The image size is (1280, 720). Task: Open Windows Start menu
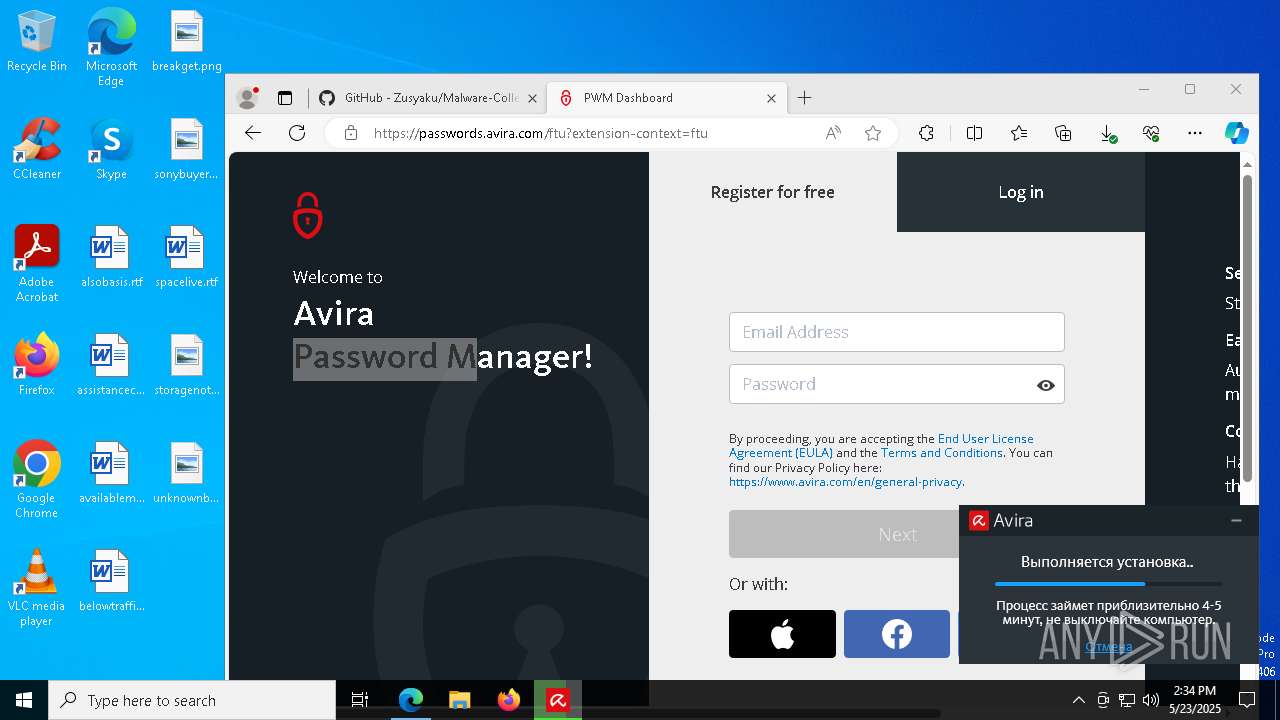(24, 700)
